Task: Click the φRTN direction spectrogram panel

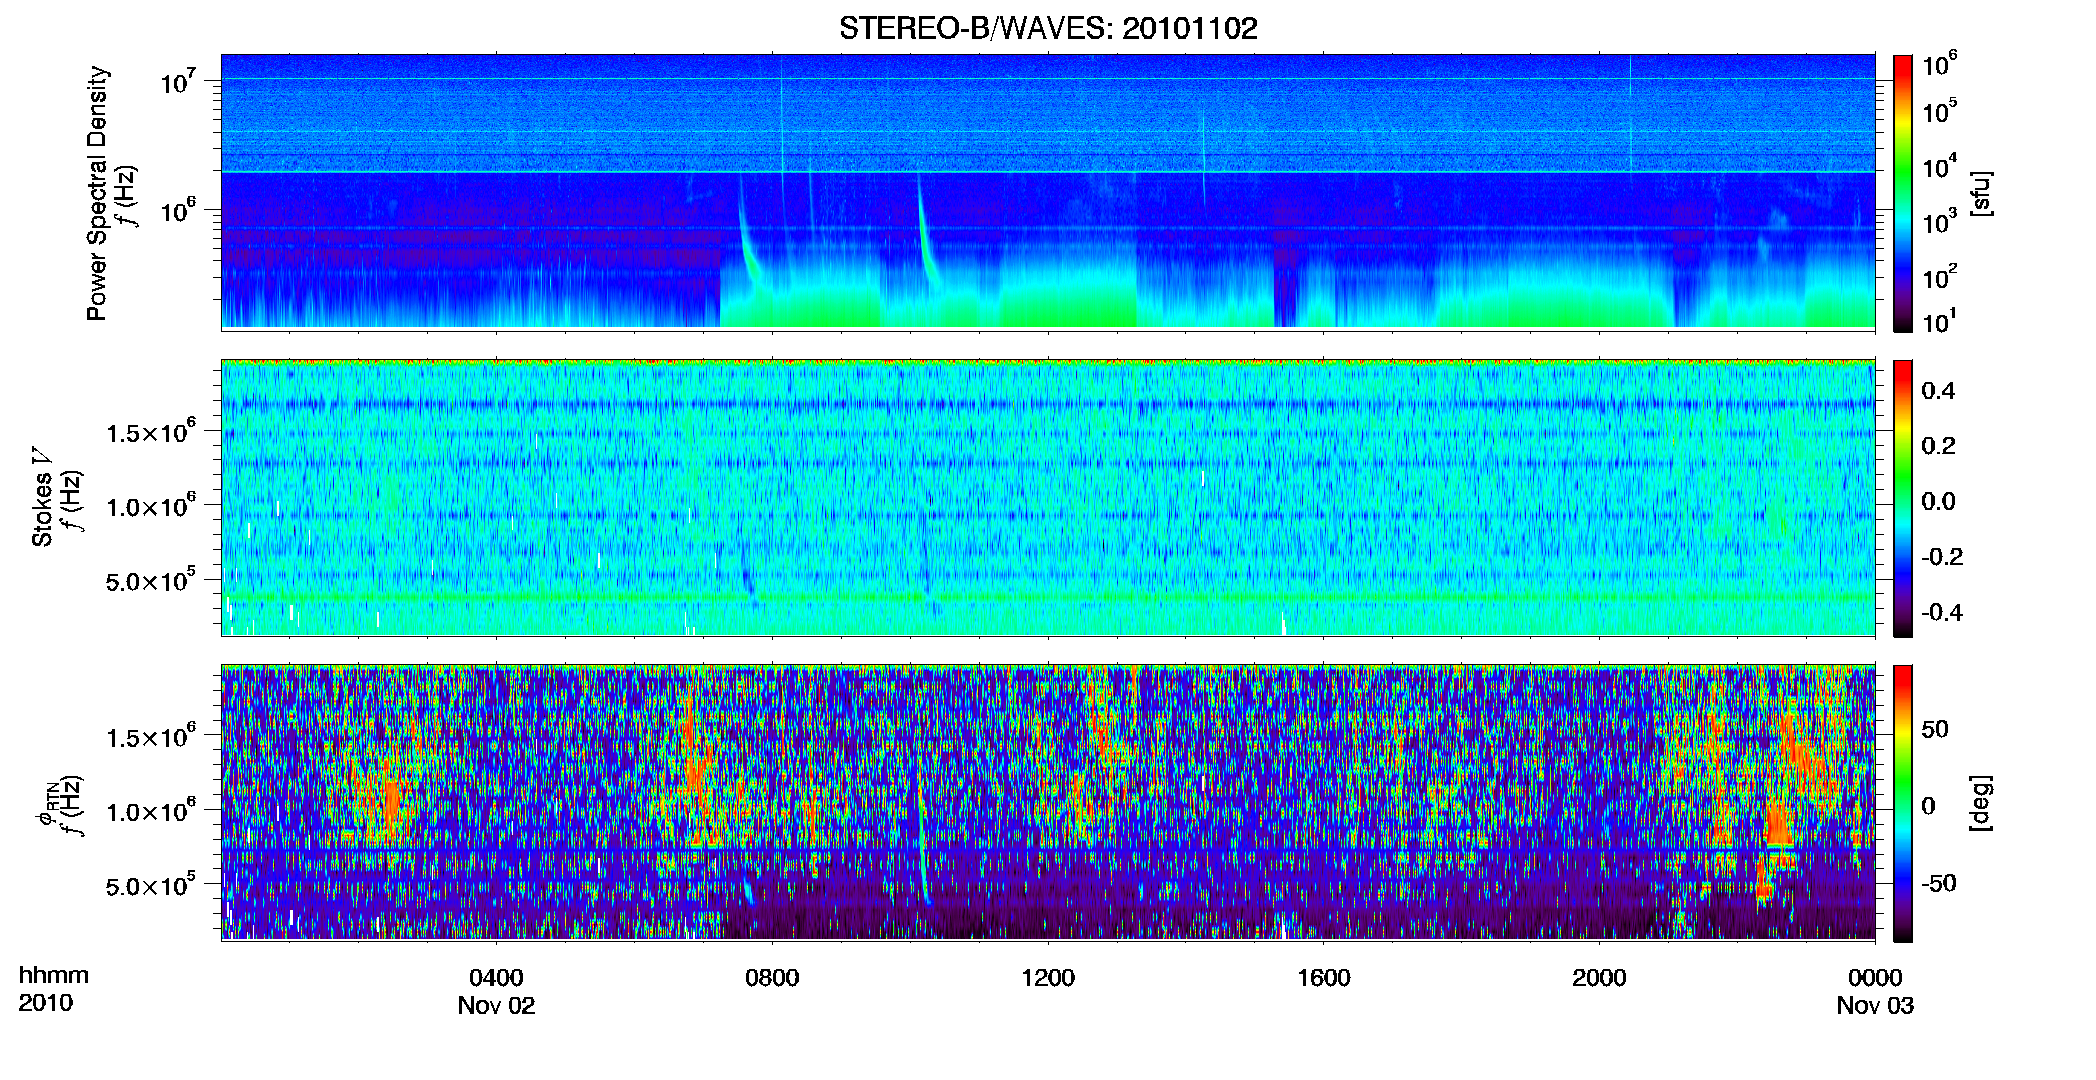Action: 1048,802
